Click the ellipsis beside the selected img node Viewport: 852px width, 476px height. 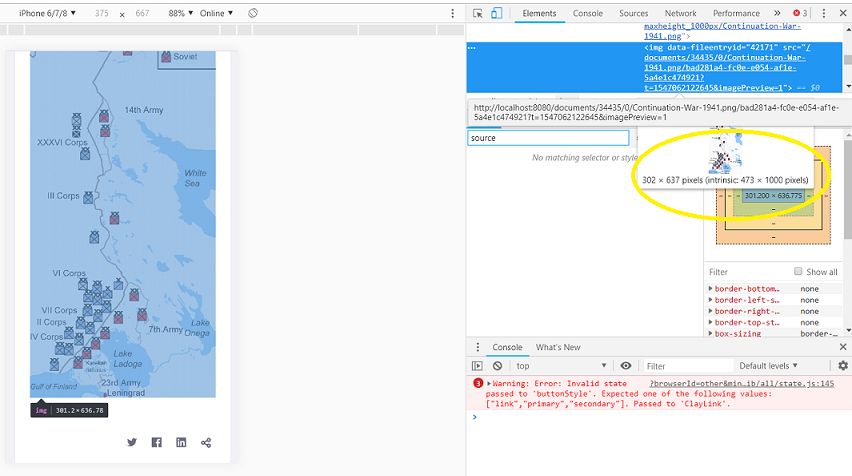(x=472, y=48)
